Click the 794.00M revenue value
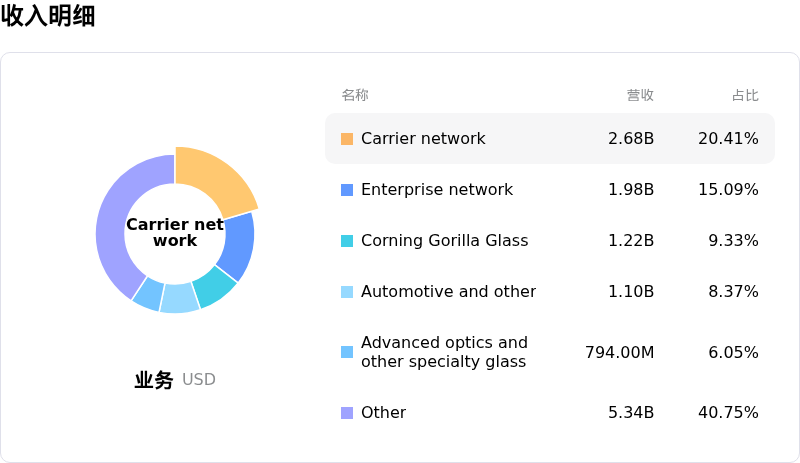800x463 pixels. tap(619, 352)
